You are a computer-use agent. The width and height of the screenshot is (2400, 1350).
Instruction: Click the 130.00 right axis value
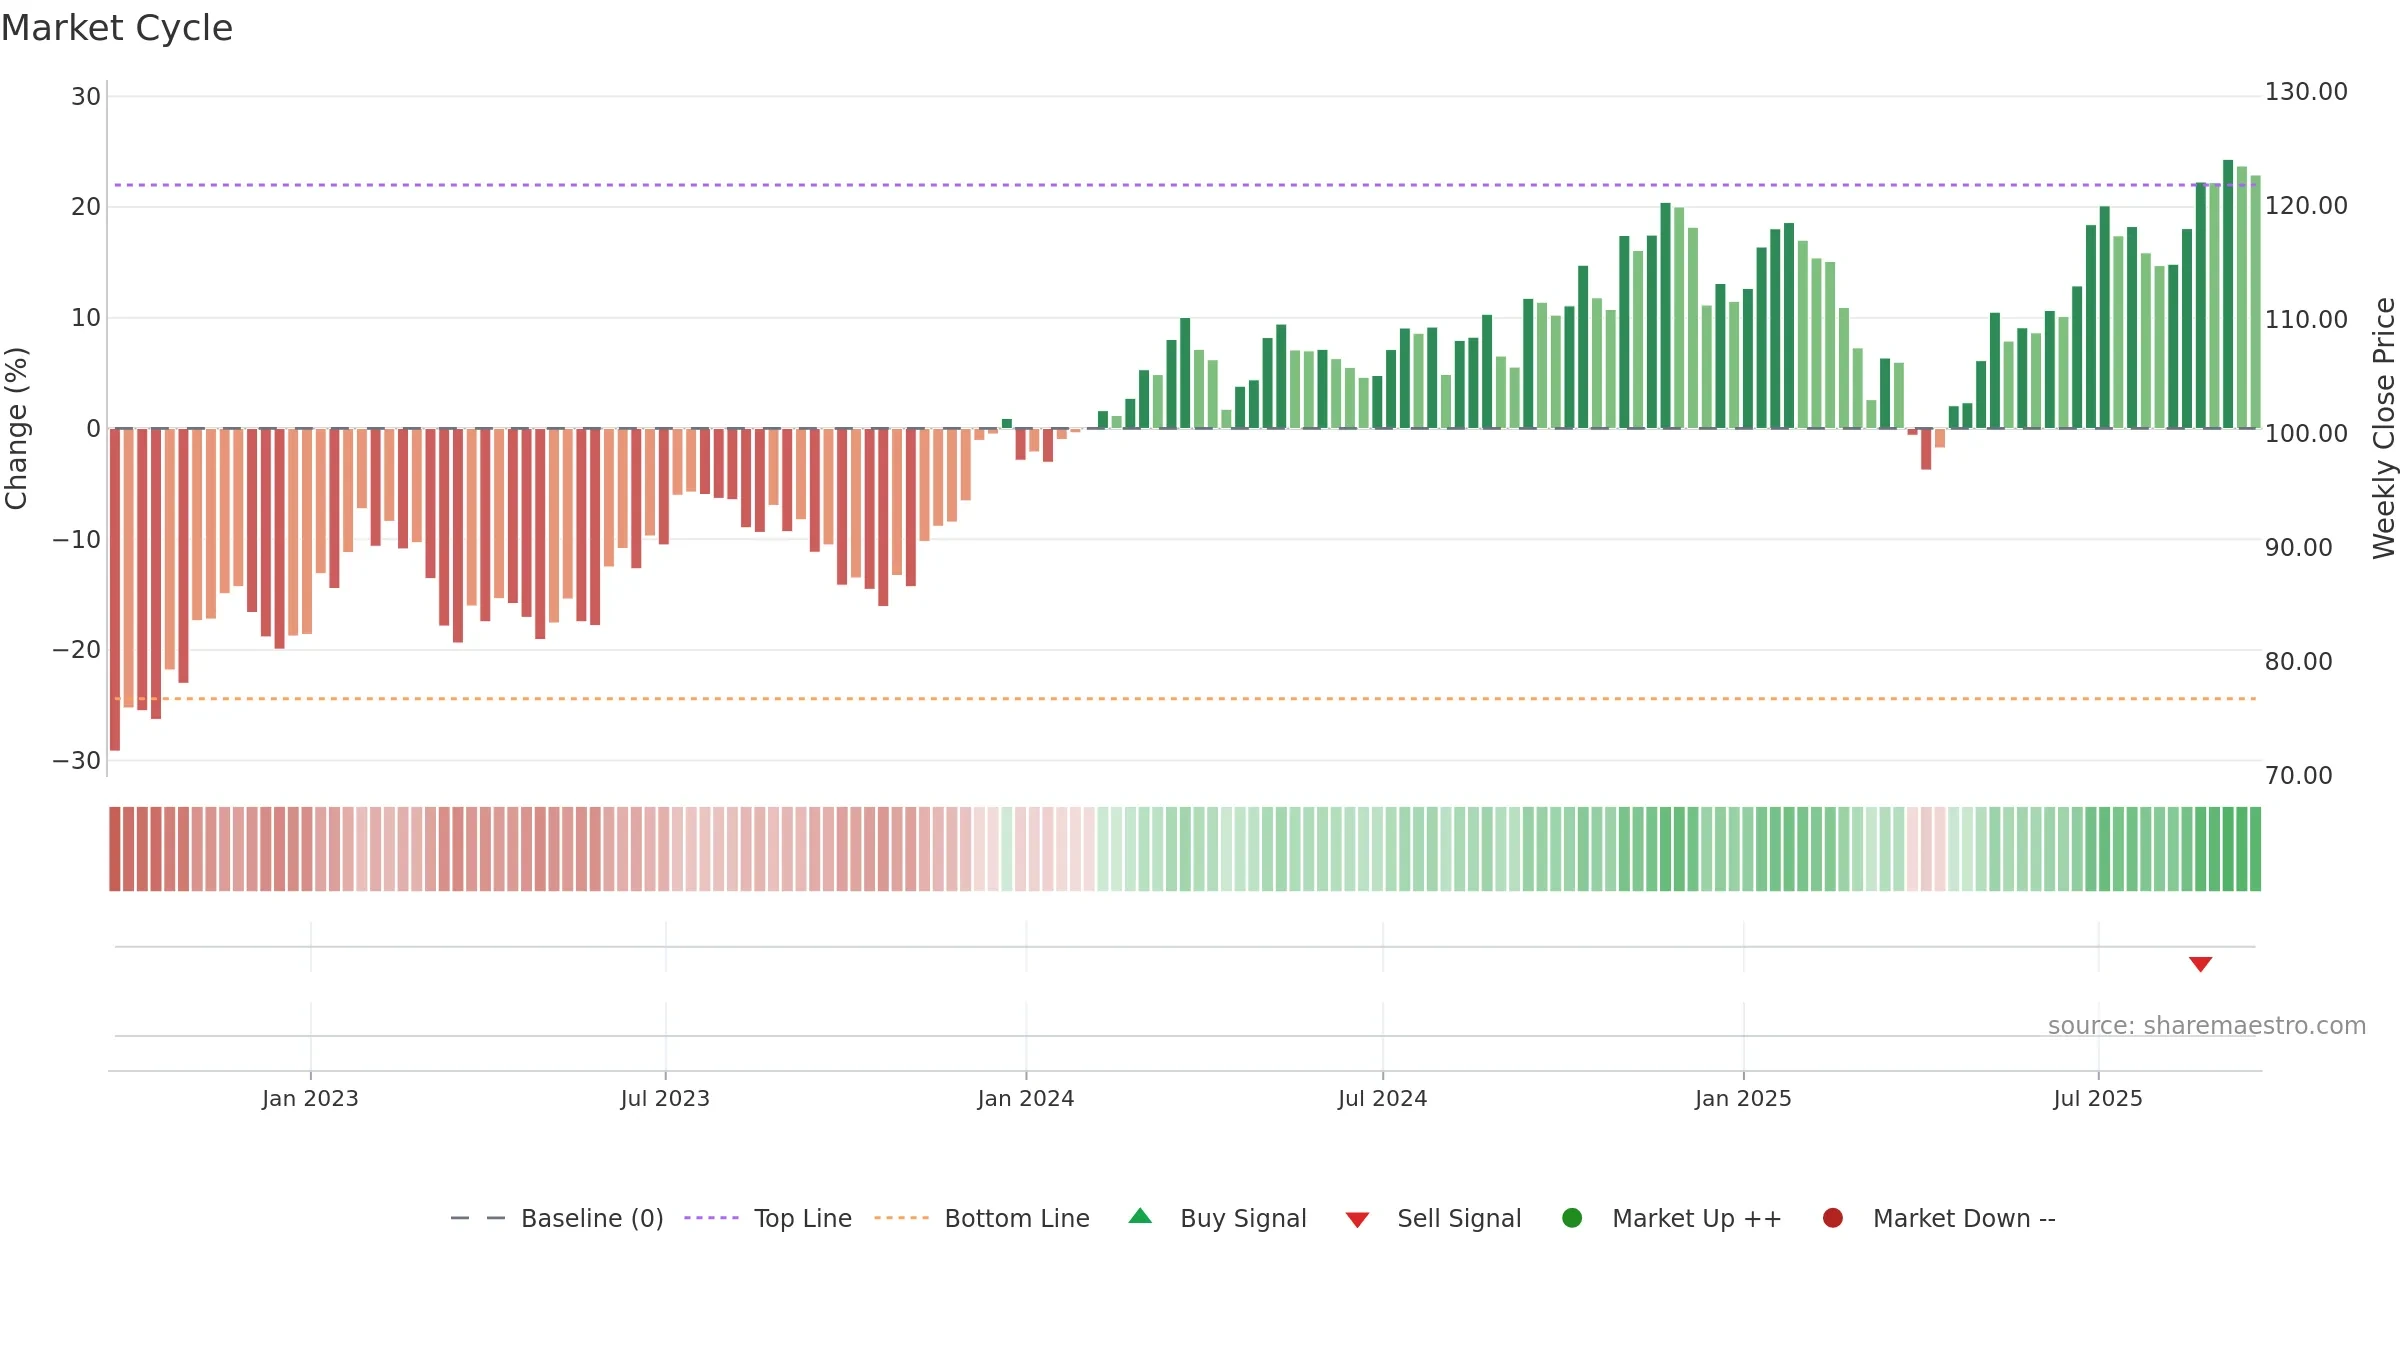[x=2306, y=92]
